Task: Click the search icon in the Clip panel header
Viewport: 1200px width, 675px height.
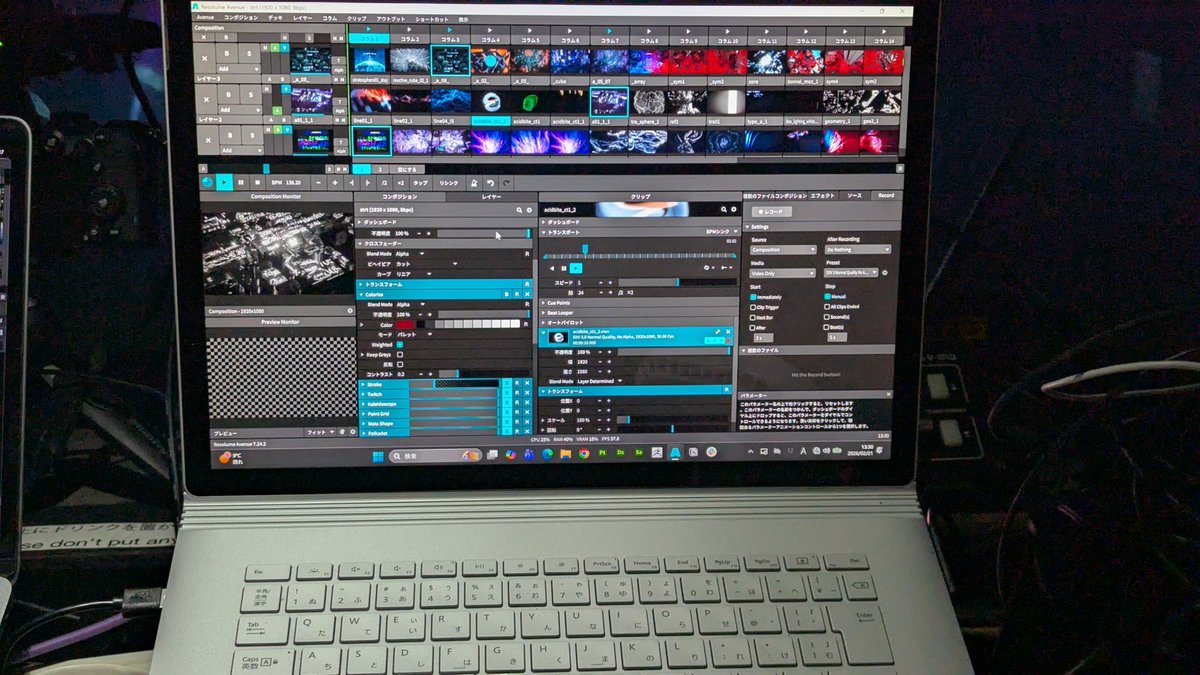Action: (723, 209)
